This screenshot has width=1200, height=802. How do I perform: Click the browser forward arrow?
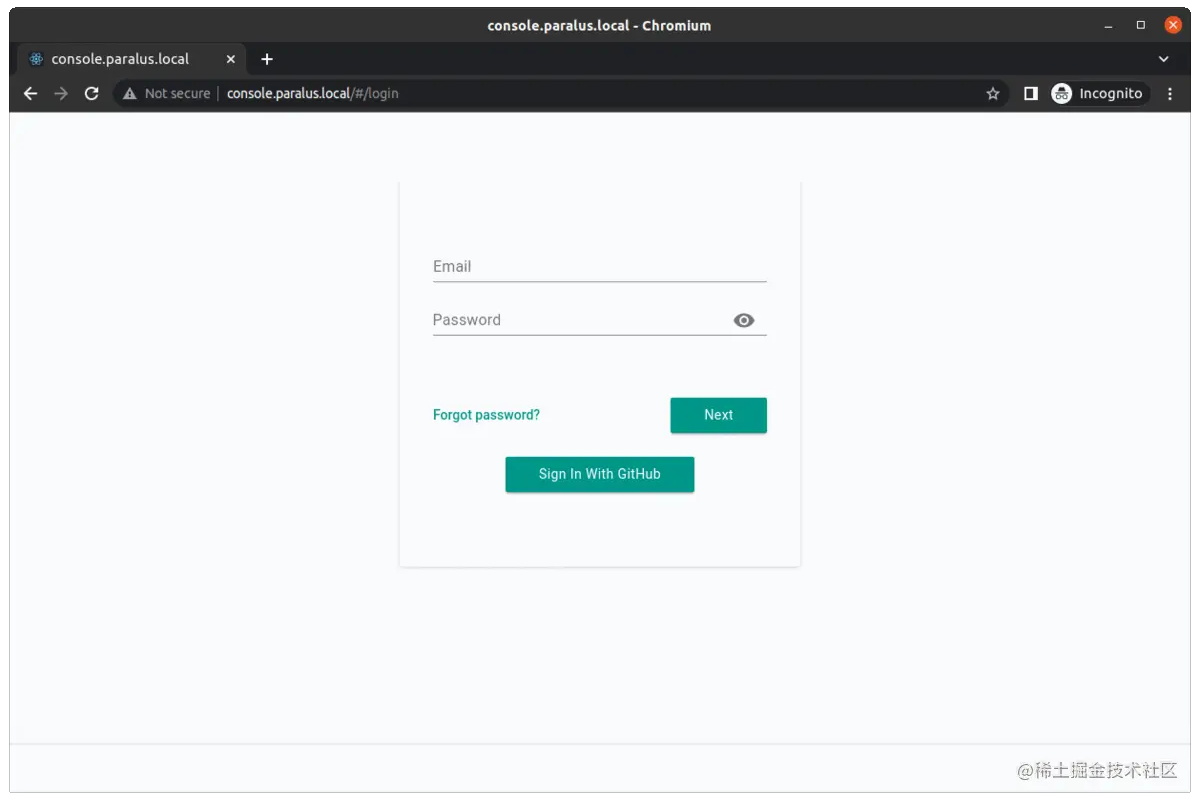[61, 93]
